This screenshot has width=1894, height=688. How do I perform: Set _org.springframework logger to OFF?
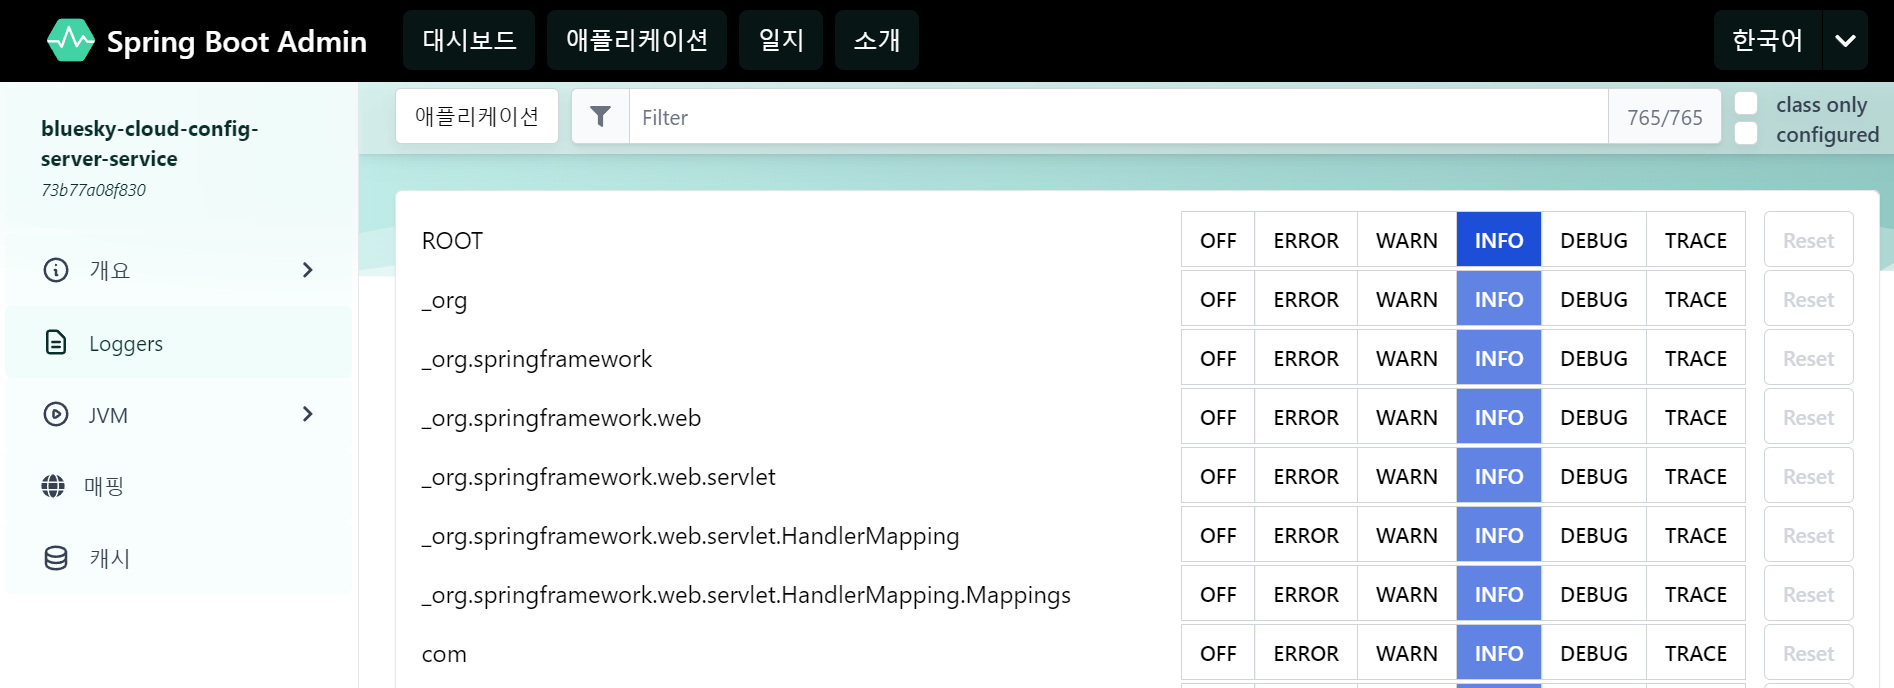click(1218, 358)
